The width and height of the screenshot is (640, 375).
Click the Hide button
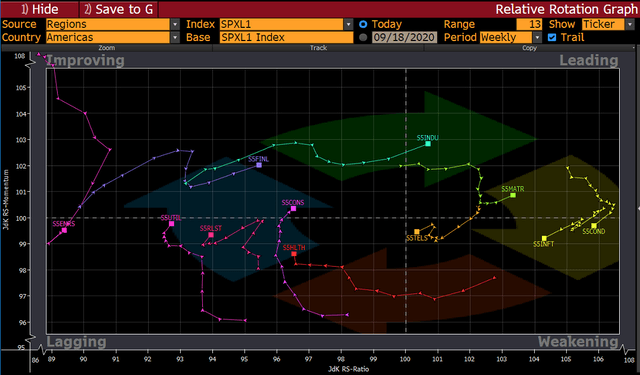40,9
